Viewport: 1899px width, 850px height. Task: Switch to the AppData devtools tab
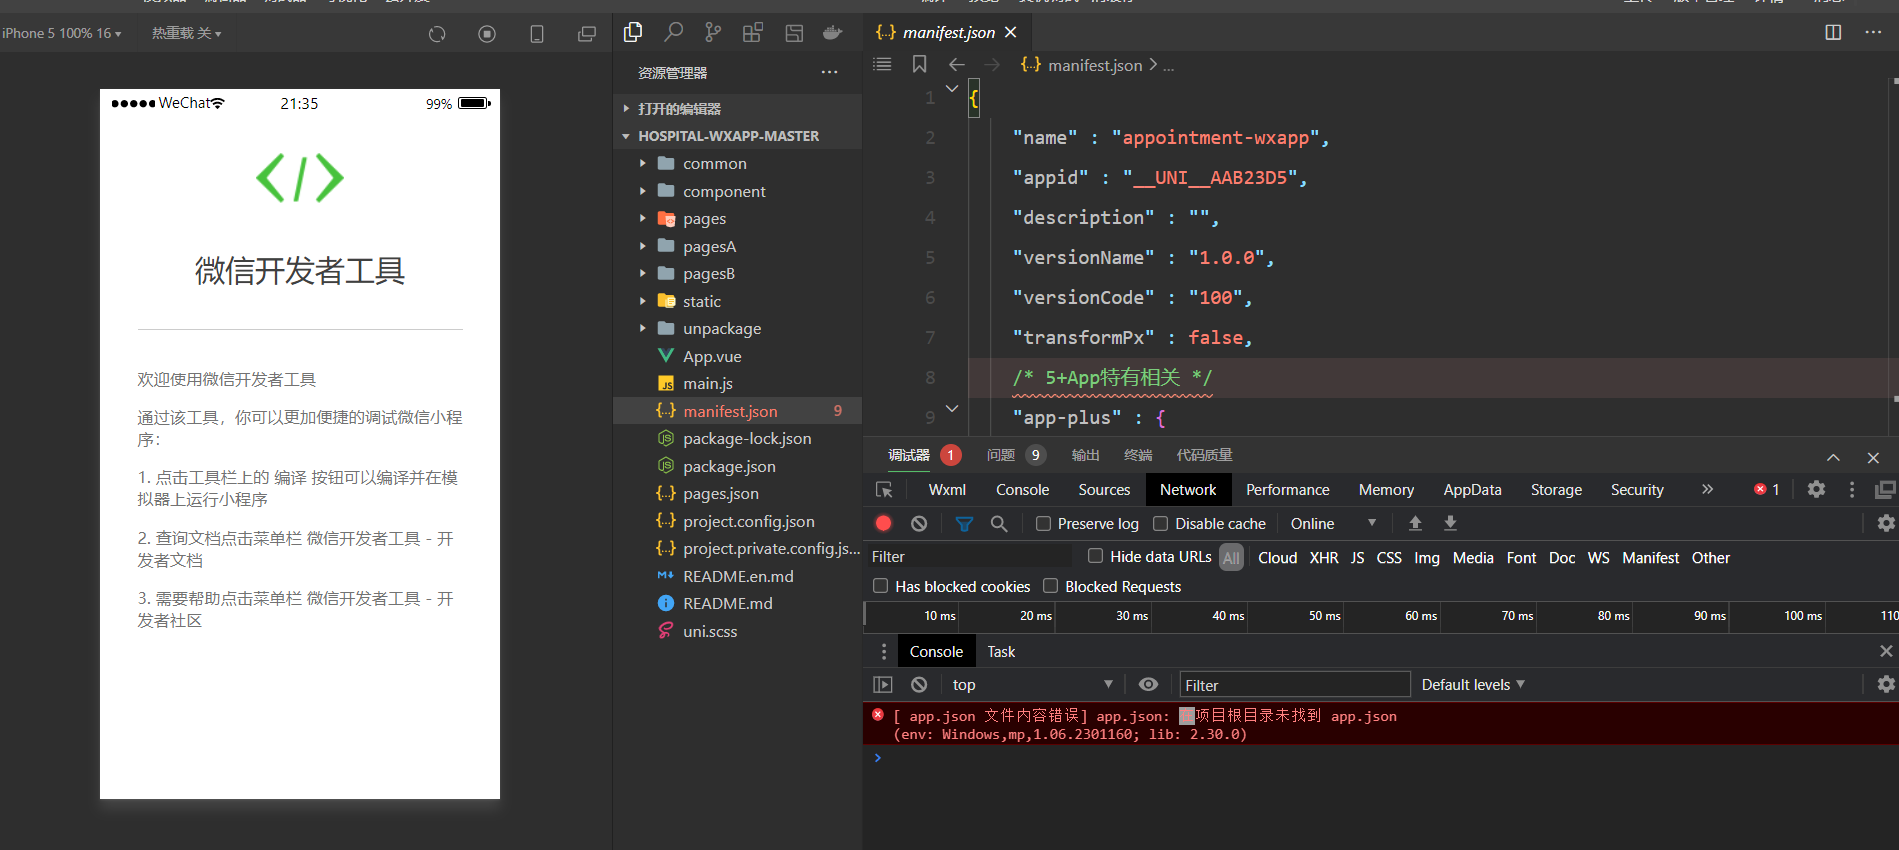pos(1472,490)
